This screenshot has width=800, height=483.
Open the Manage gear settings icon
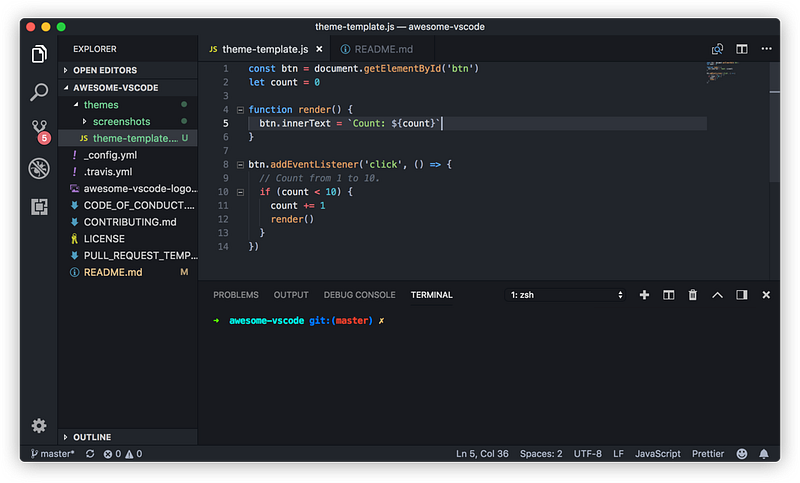39,425
